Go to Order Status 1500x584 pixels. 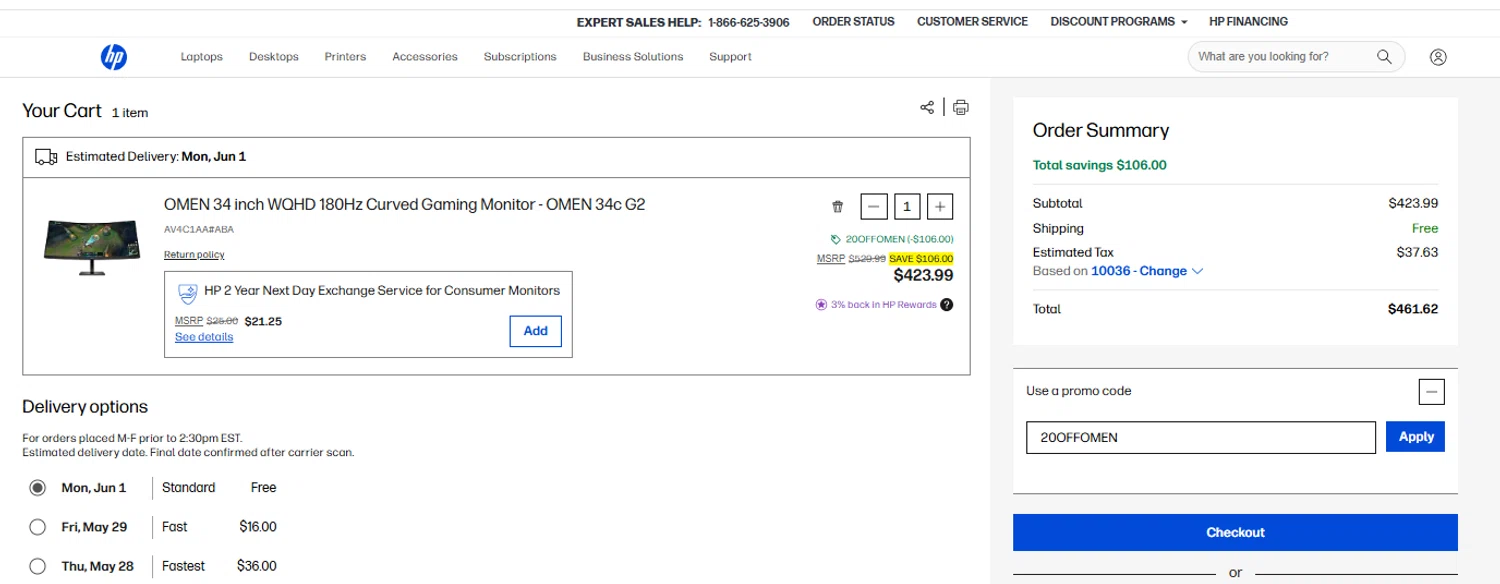point(853,21)
